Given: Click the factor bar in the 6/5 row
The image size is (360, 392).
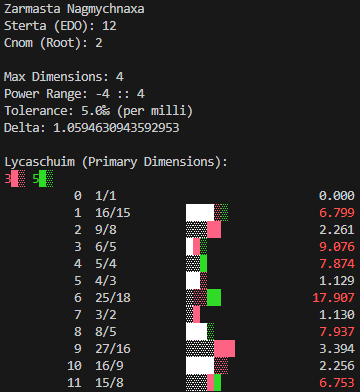Looking at the screenshot, I should (196, 247).
